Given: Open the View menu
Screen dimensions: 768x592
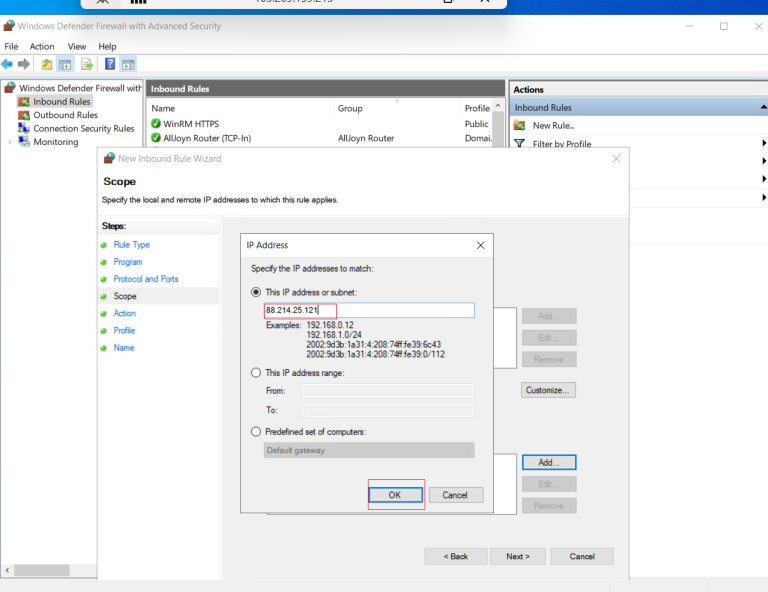Looking at the screenshot, I should click(x=77, y=47).
